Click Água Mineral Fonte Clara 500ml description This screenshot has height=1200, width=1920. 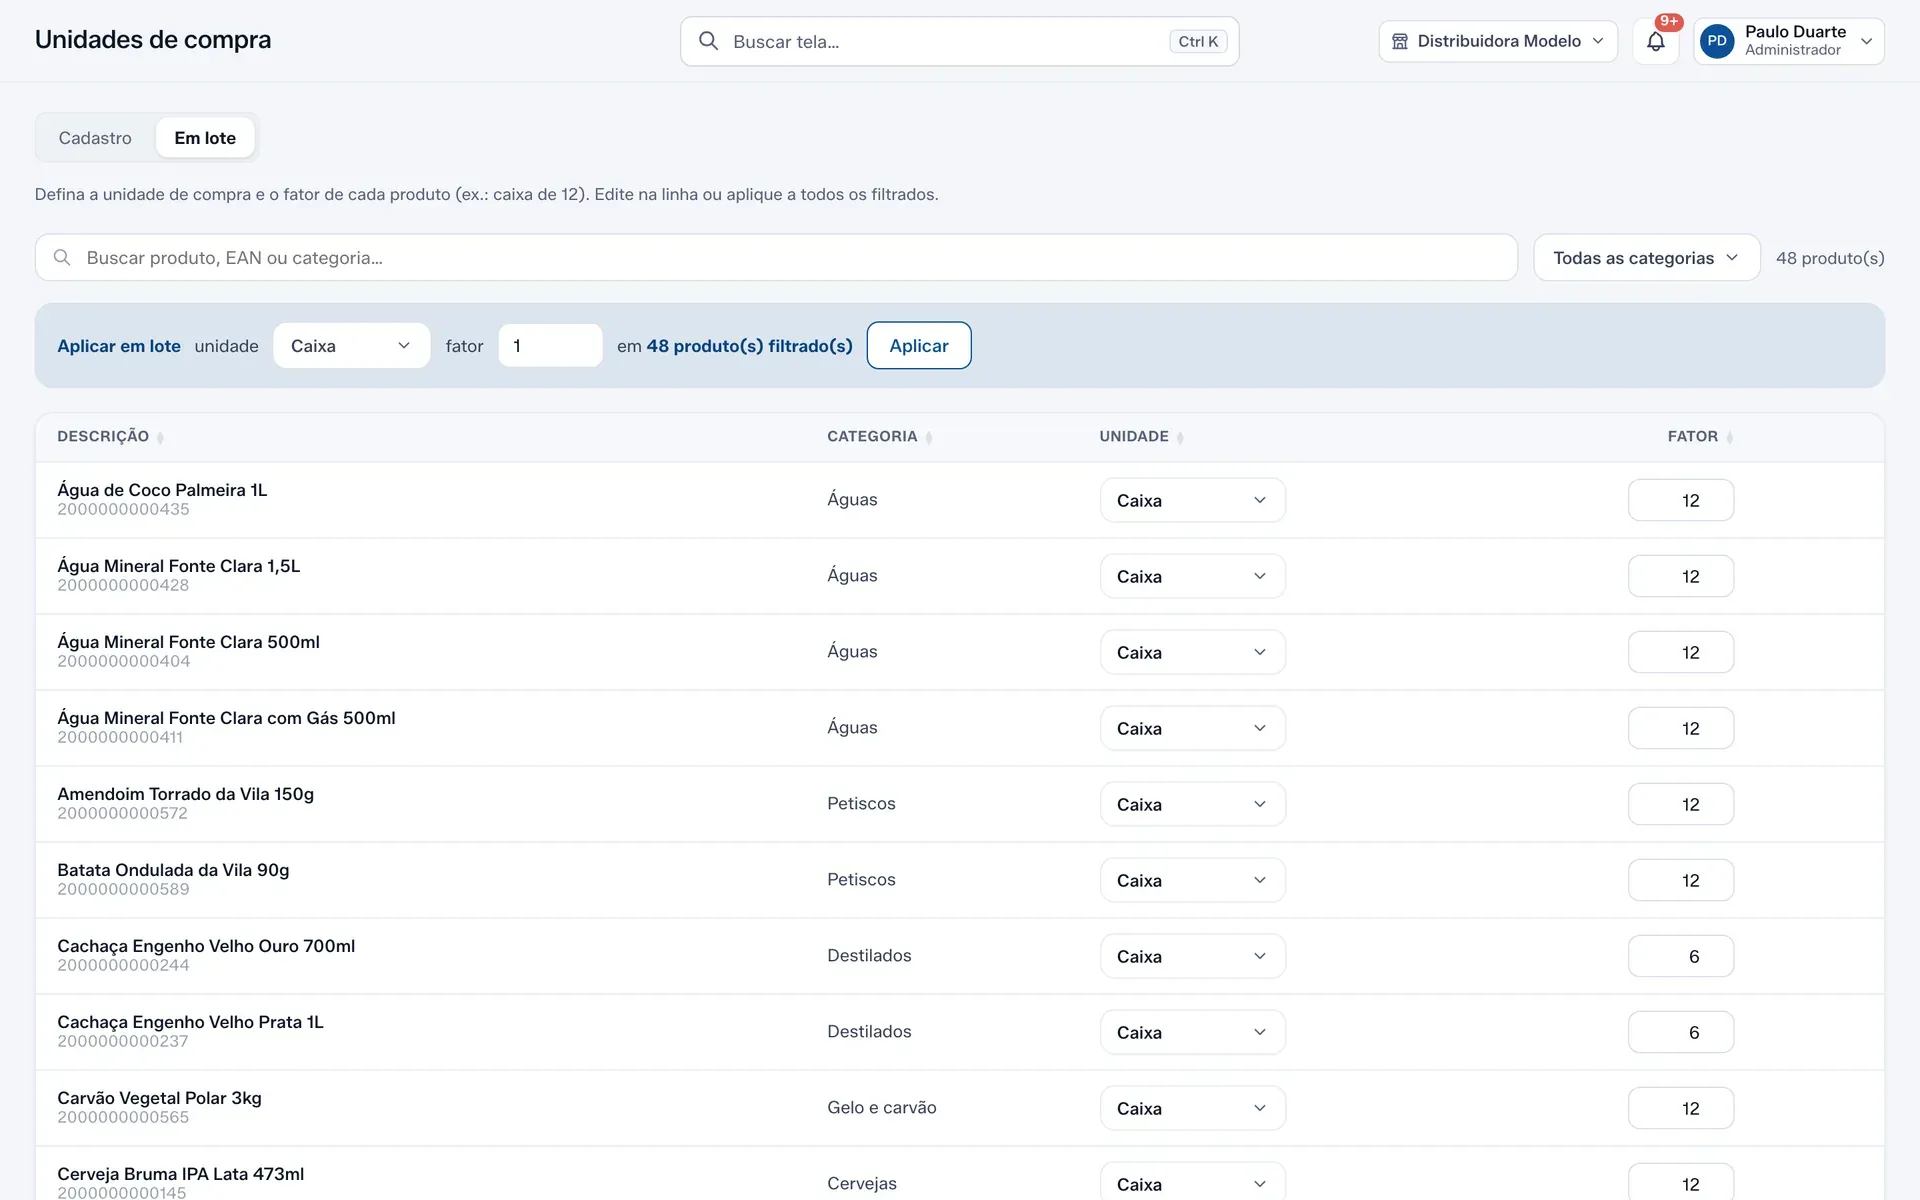pyautogui.click(x=188, y=642)
